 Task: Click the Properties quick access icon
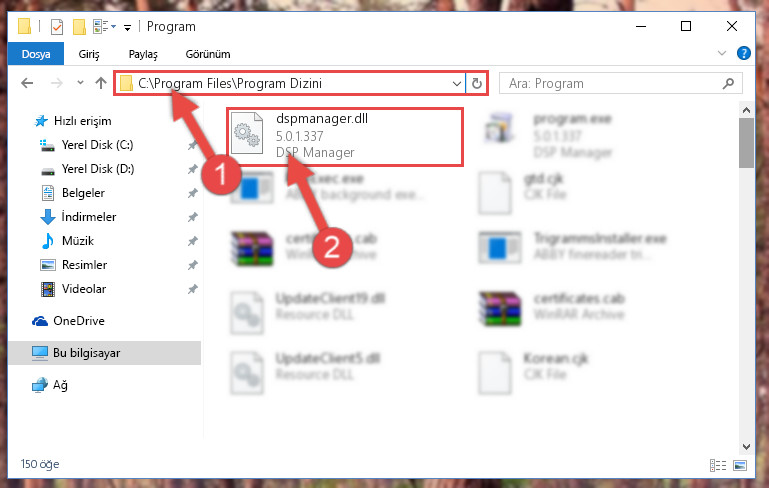[x=57, y=26]
